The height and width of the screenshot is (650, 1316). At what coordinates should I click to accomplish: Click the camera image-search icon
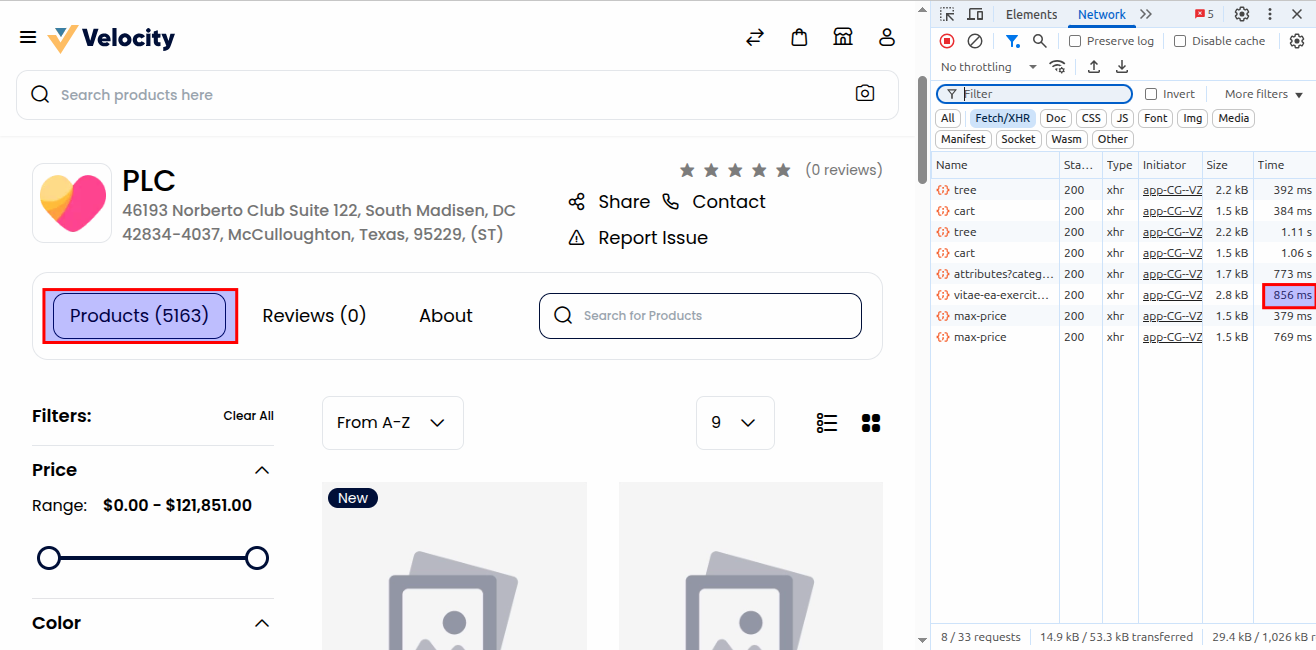(865, 94)
